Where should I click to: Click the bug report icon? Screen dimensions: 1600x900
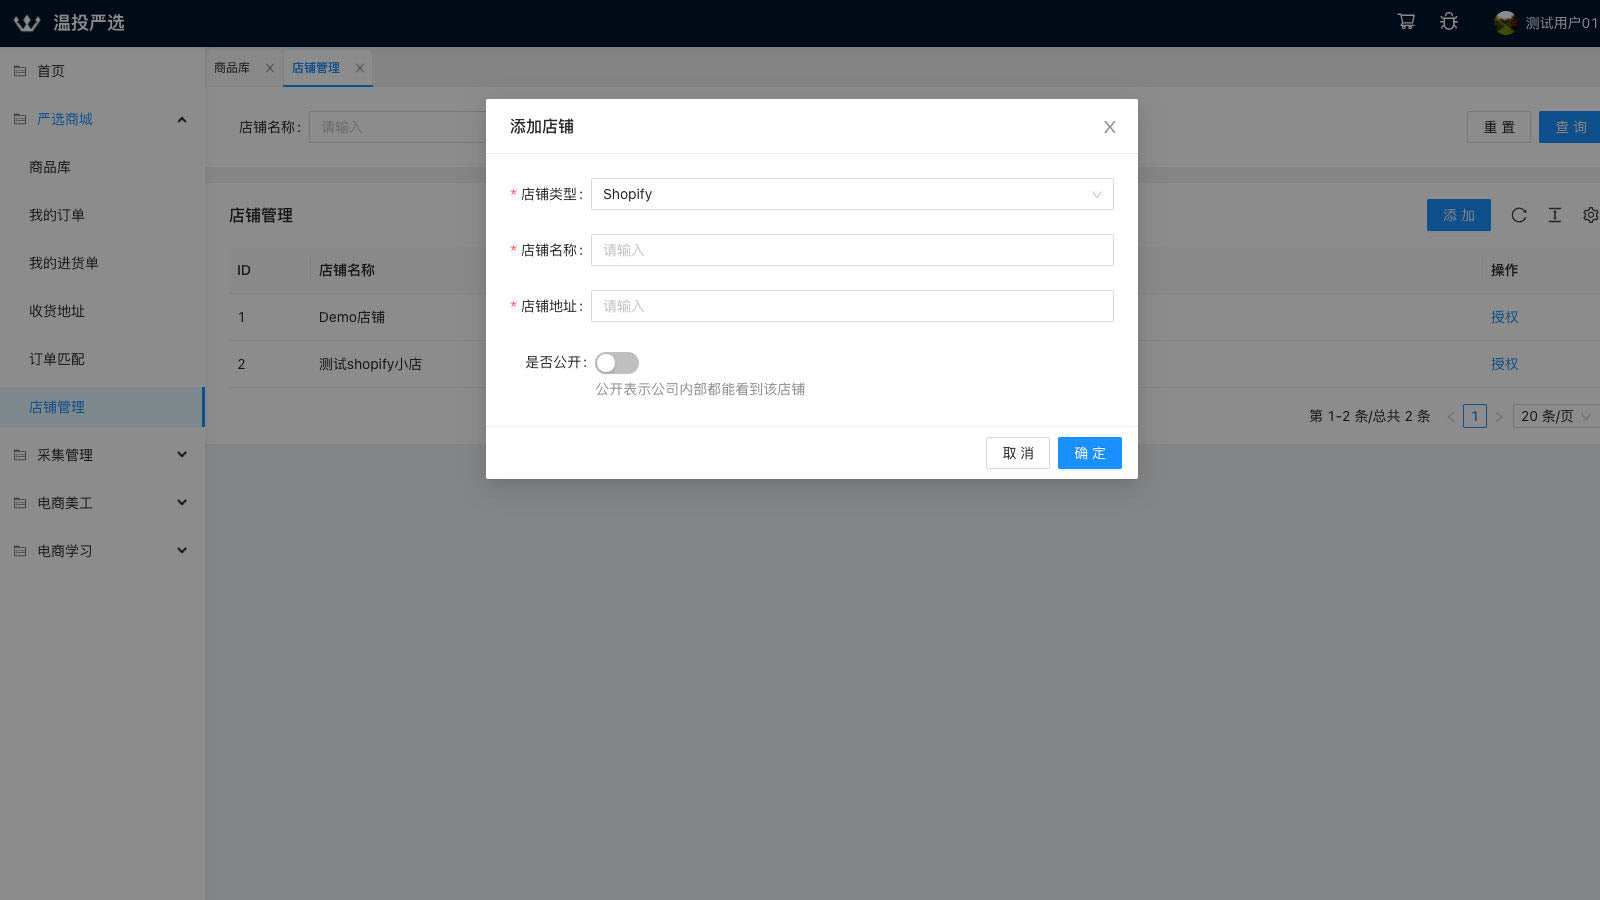[1449, 22]
